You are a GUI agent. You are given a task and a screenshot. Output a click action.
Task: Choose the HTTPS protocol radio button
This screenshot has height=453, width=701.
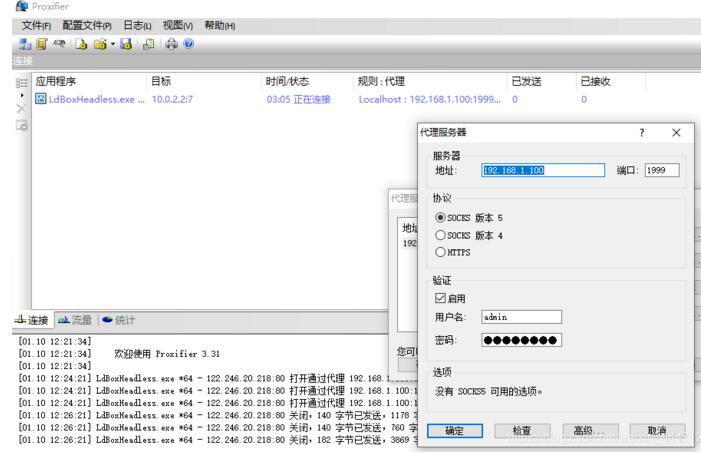441,252
